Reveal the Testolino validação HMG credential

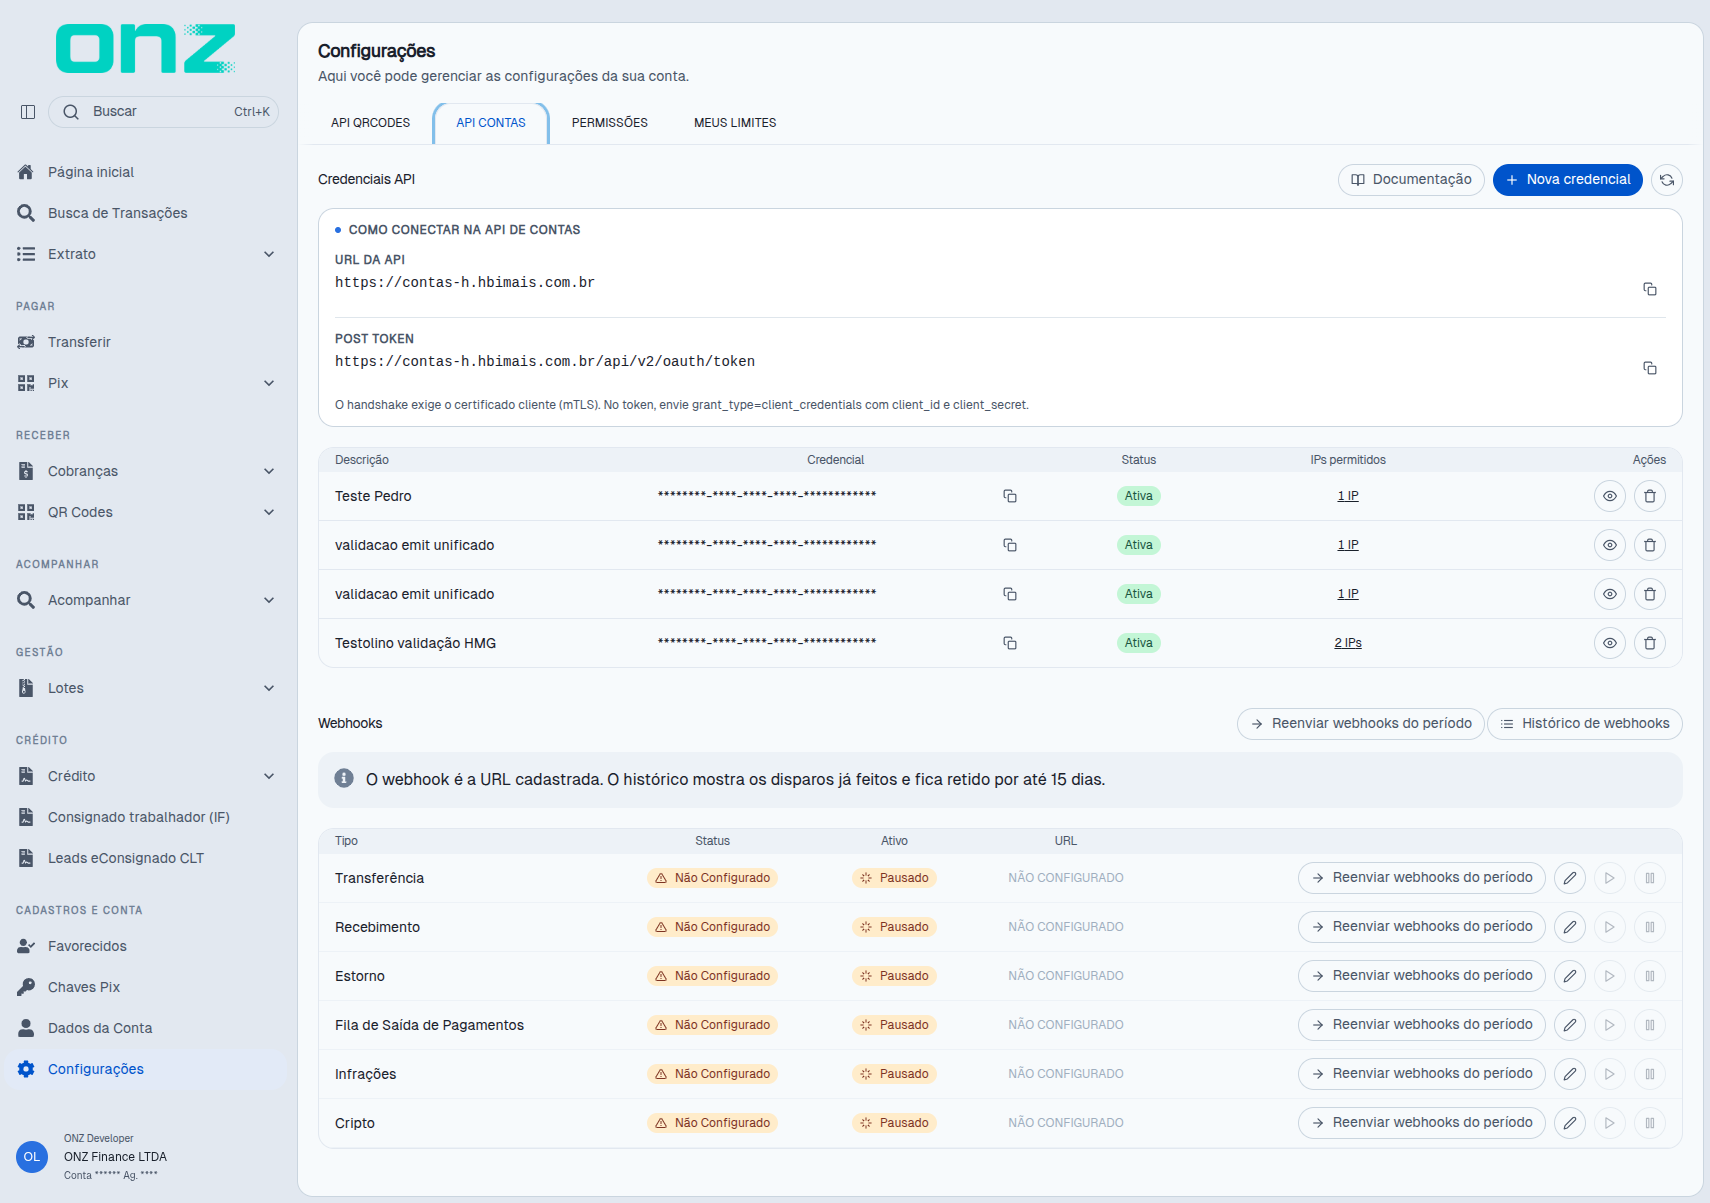pos(1610,643)
